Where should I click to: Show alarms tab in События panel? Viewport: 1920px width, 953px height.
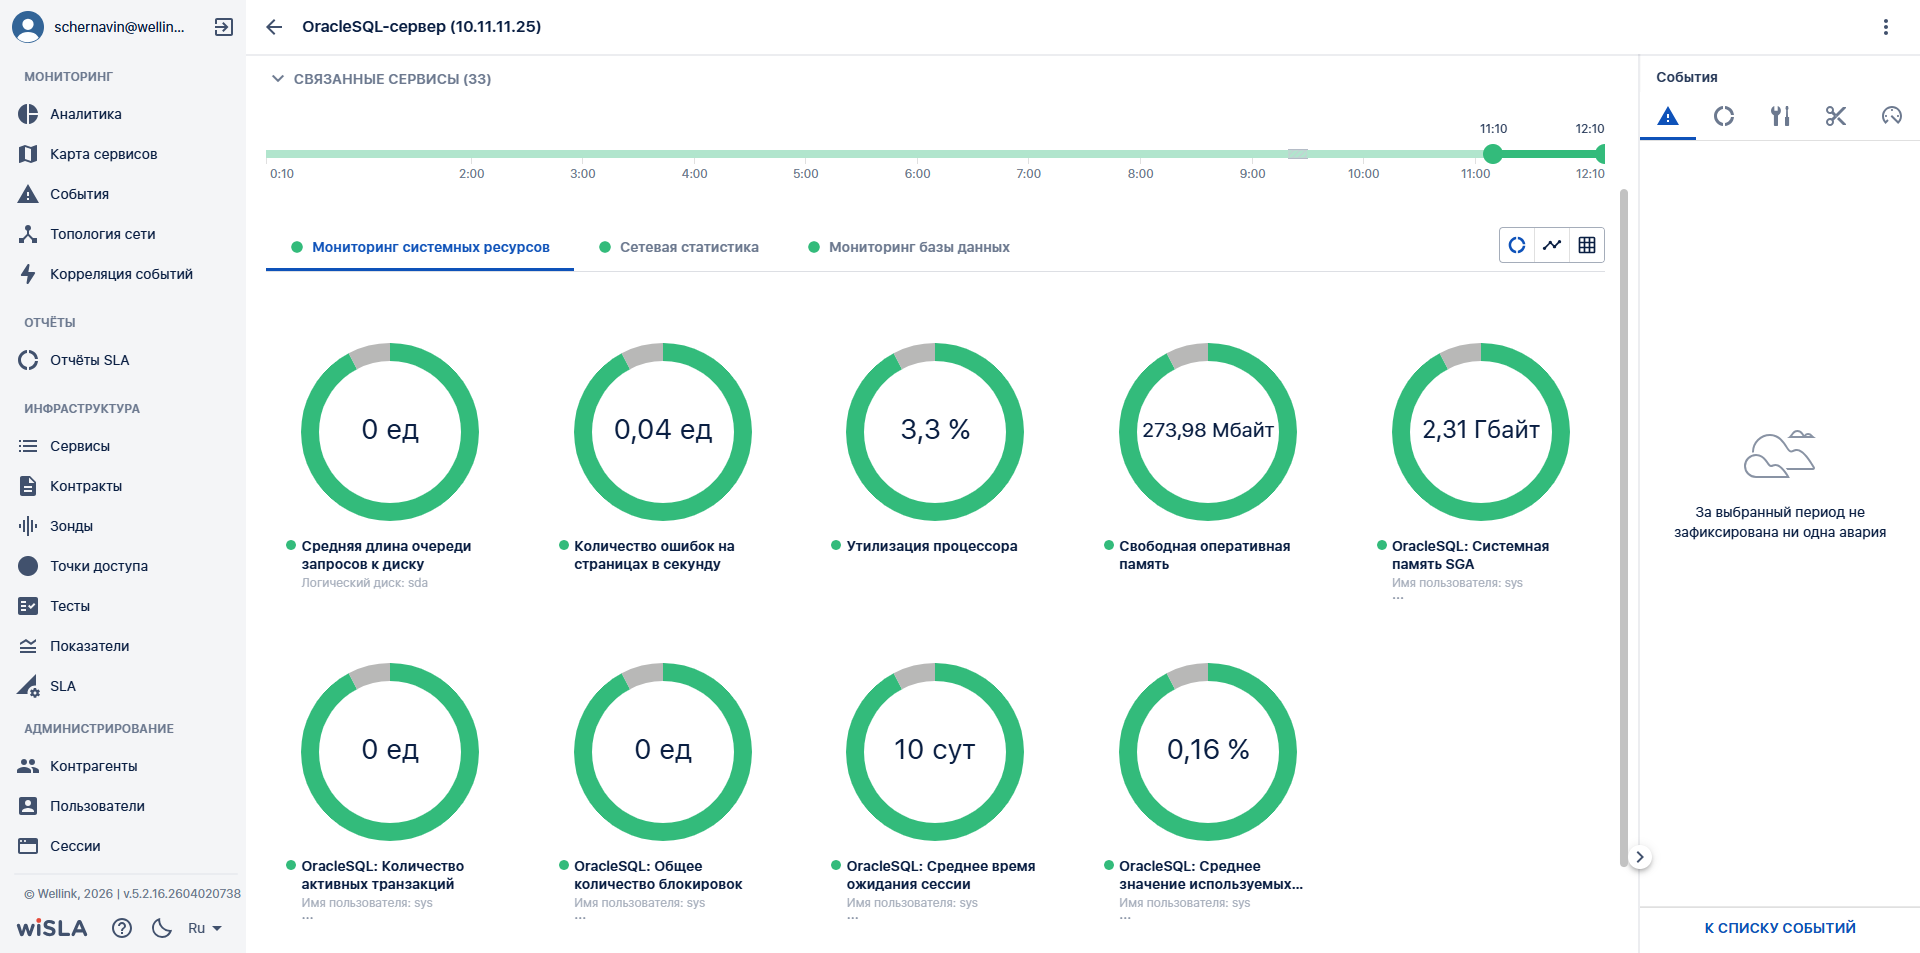(1668, 116)
